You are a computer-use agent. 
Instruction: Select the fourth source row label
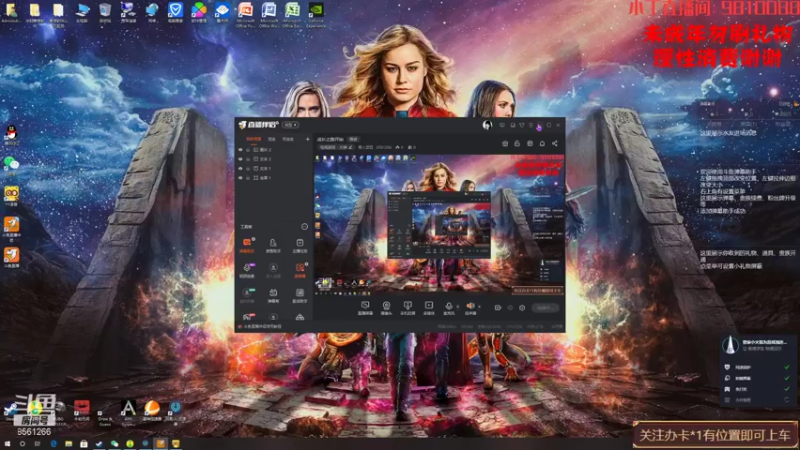265,178
